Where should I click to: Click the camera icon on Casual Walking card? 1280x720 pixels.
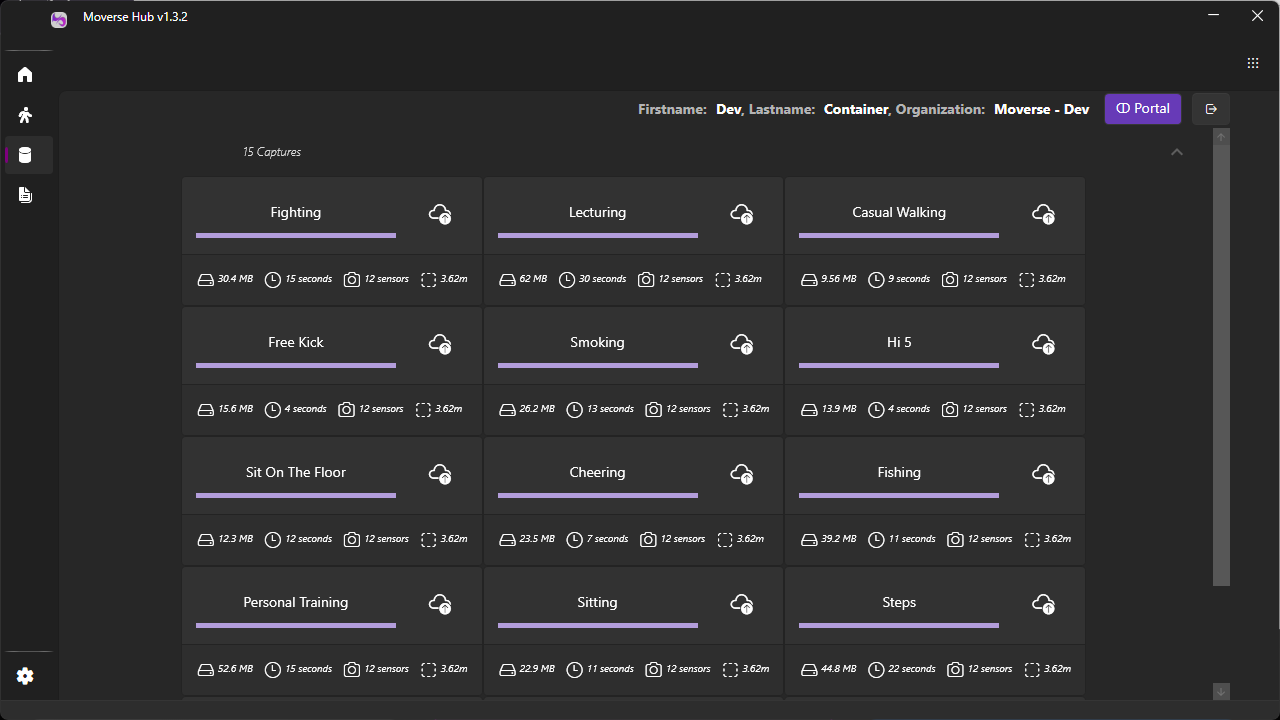950,280
